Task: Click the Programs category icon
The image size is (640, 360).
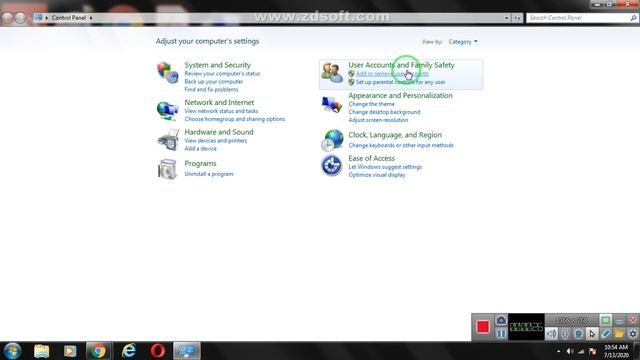Action: [x=168, y=169]
